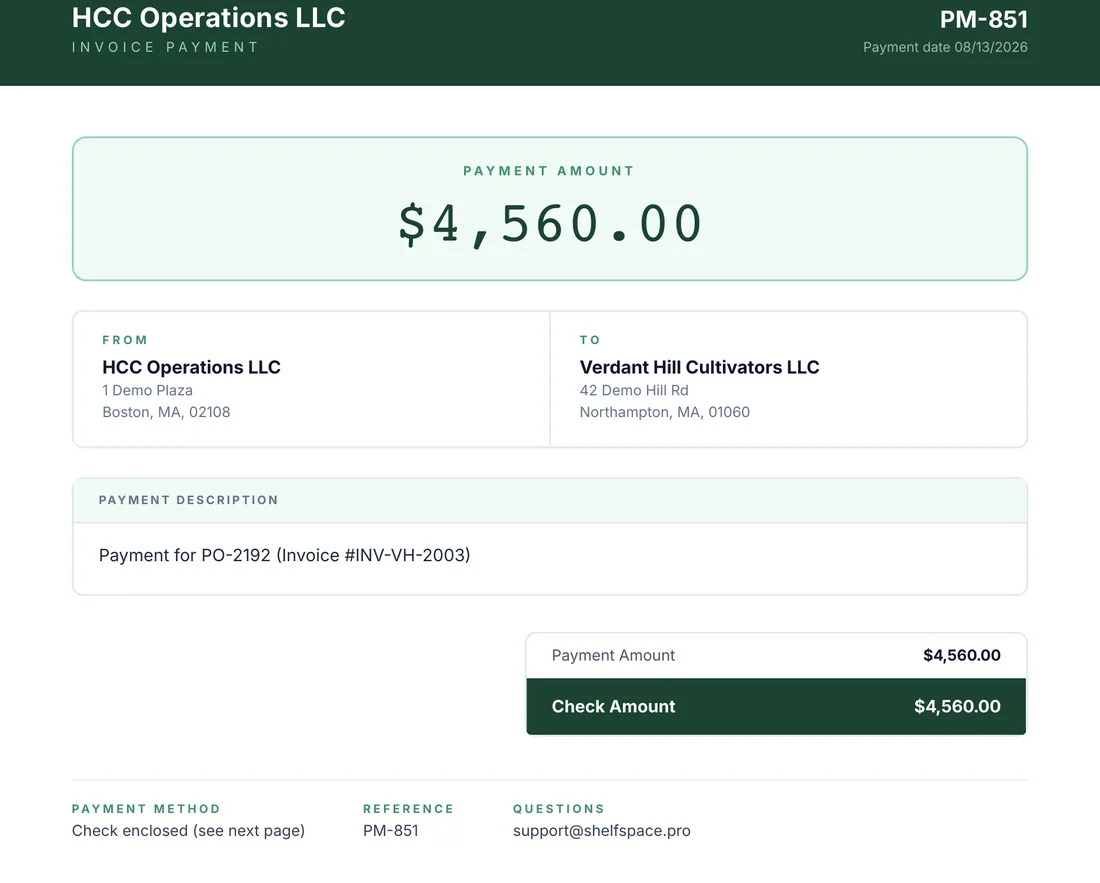Click the 42 Demo Hill Rd address
Viewport: 1100px width, 883px height.
point(634,390)
